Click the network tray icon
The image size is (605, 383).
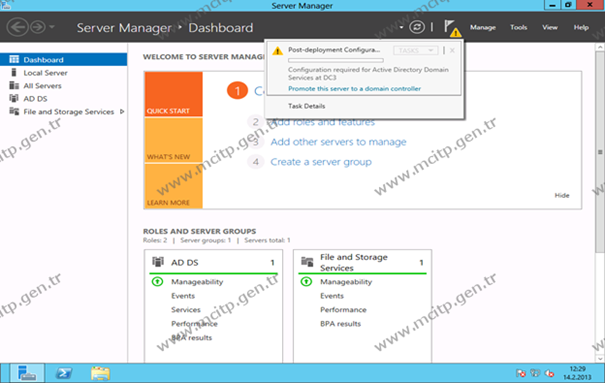pos(535,373)
